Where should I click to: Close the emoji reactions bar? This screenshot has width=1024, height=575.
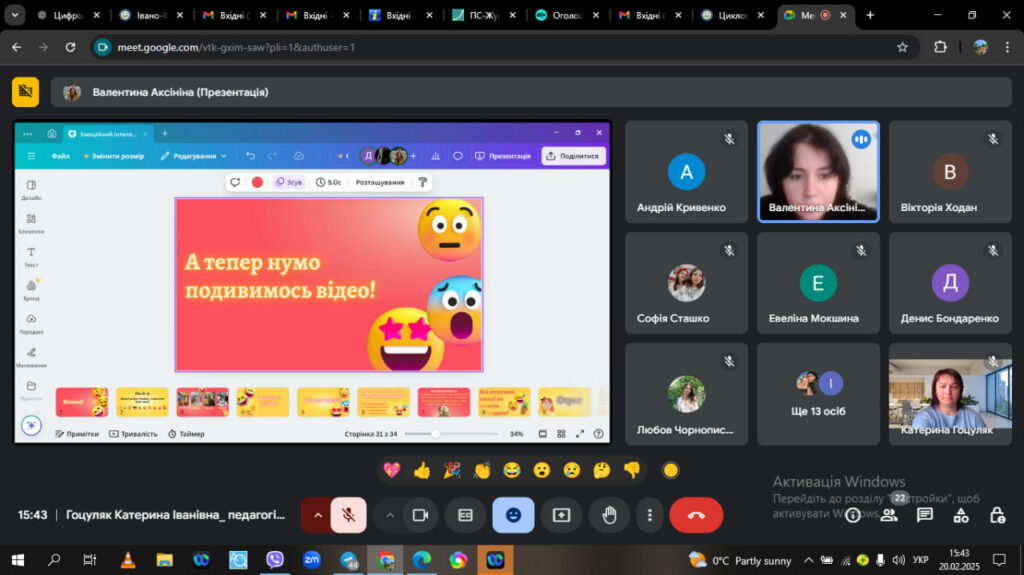(x=513, y=515)
